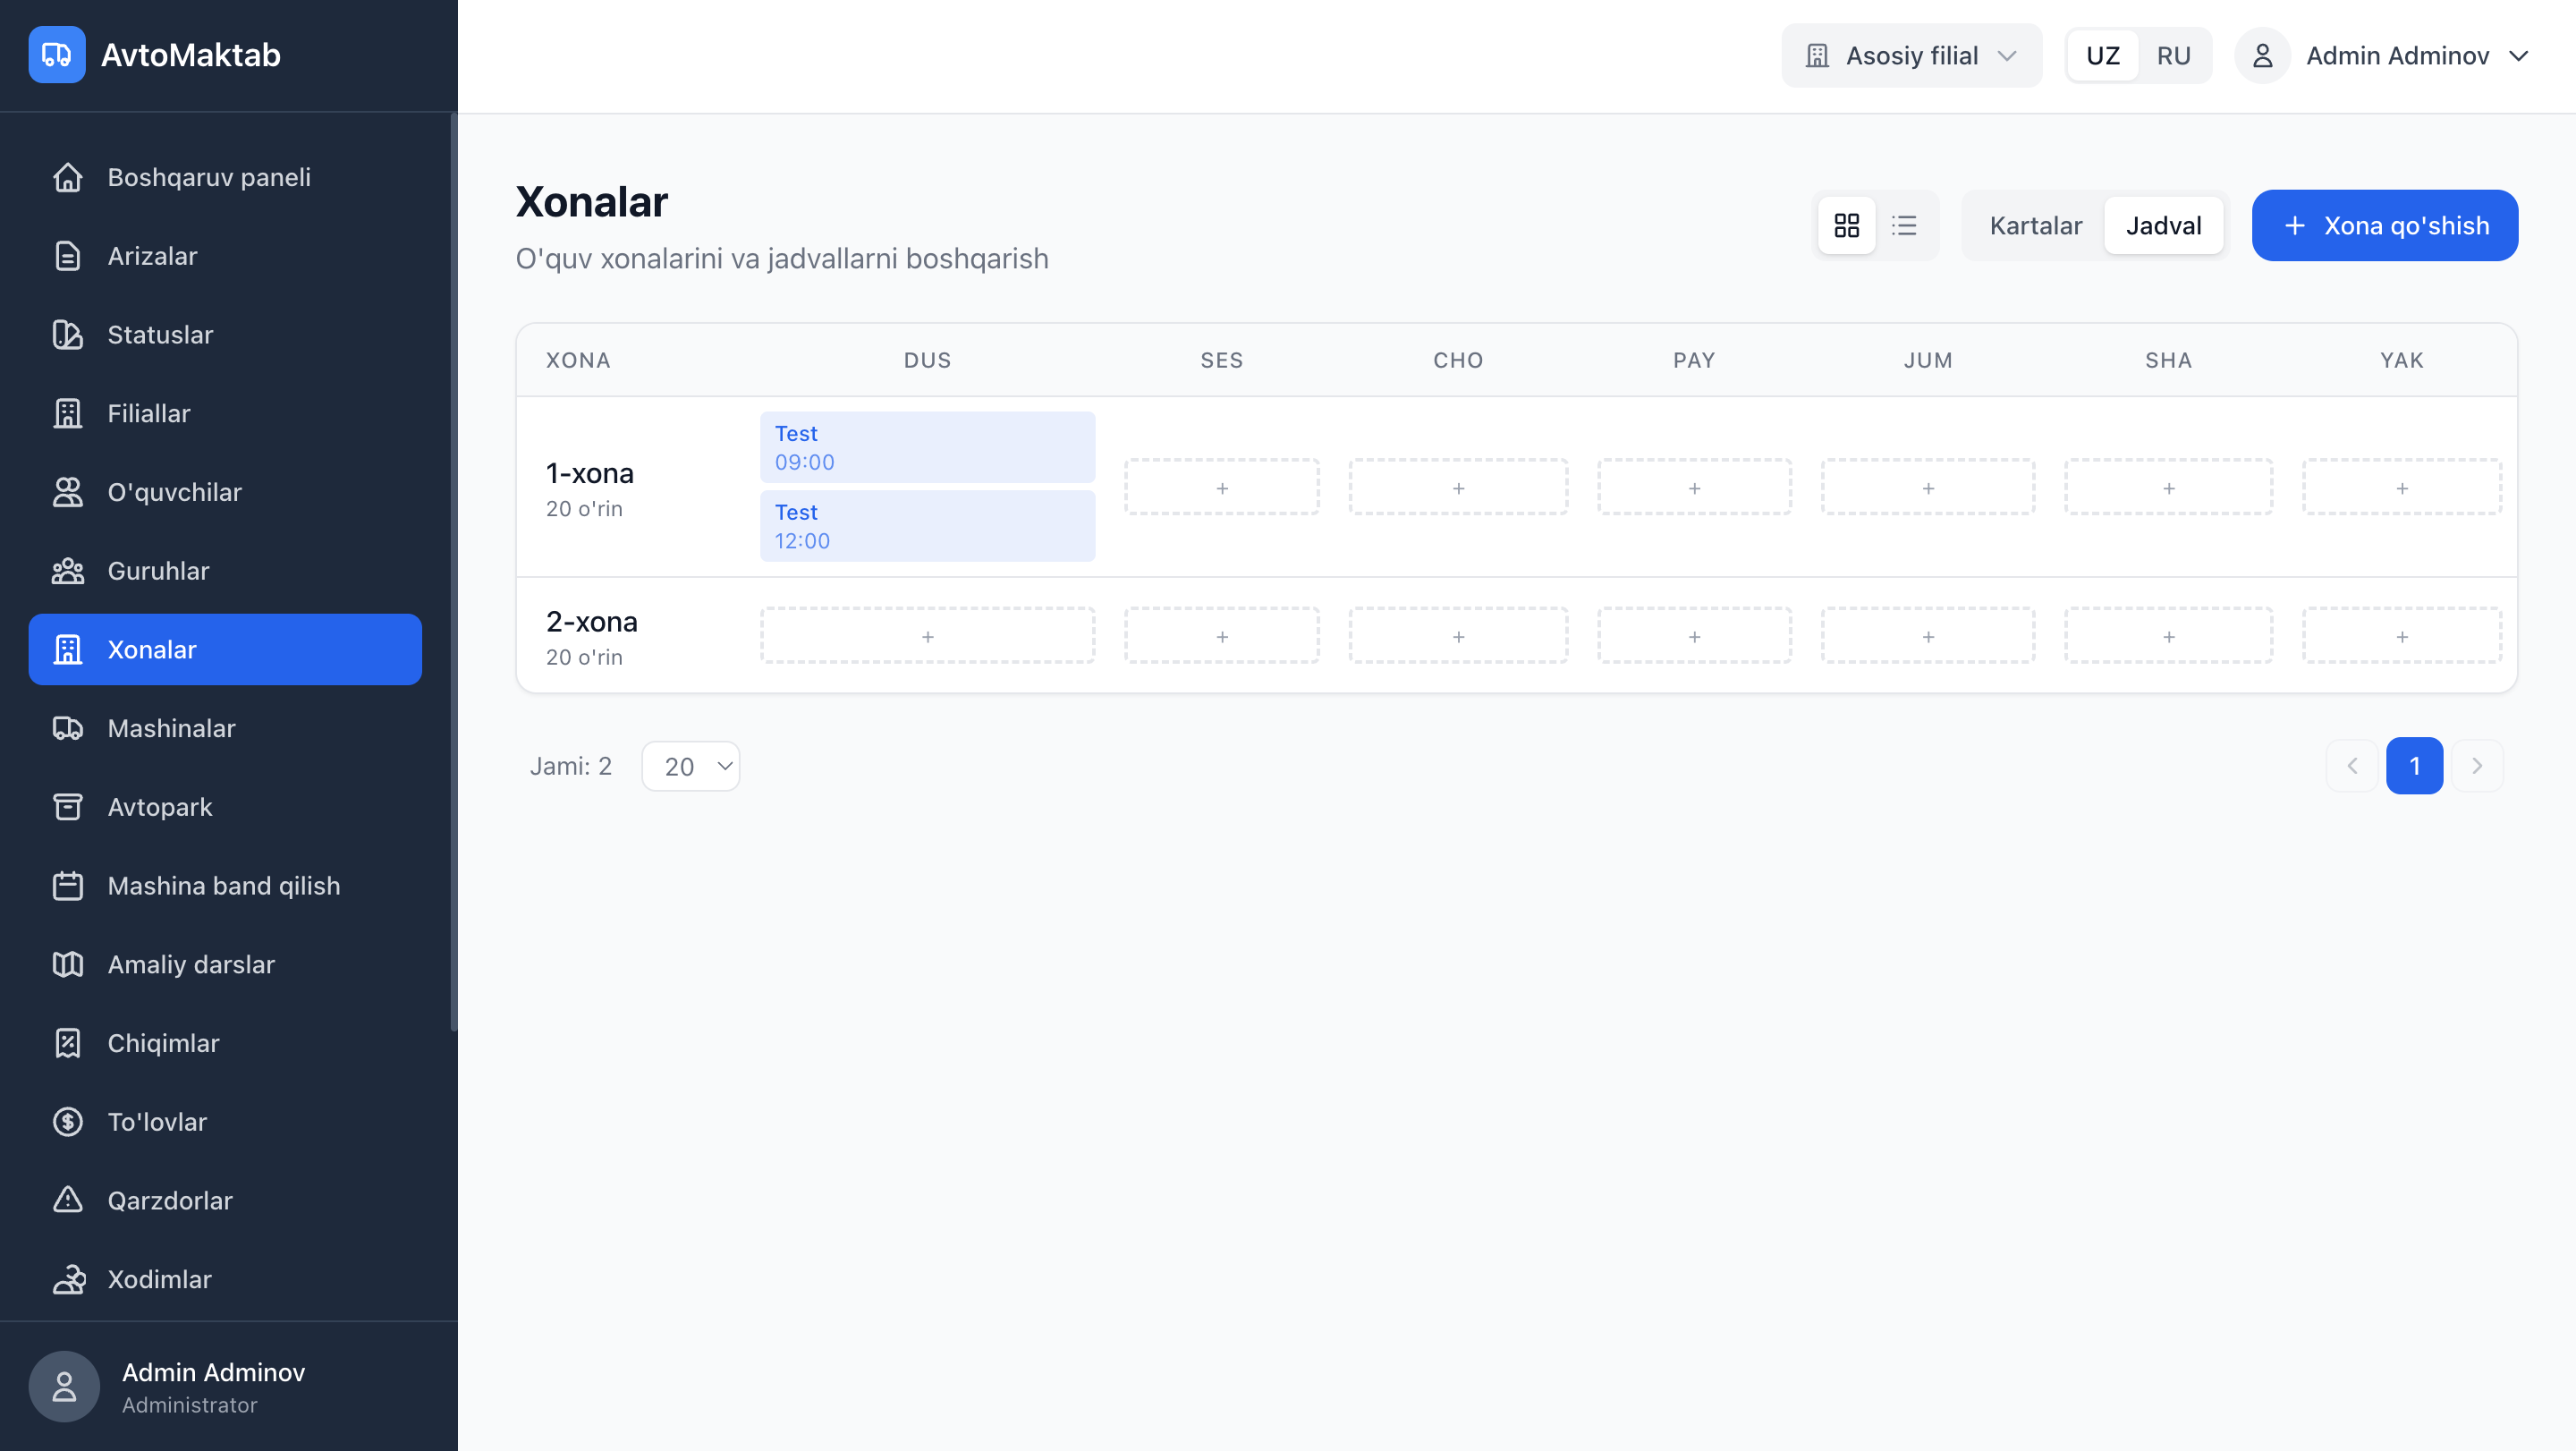Open Mashinalar truck icon in sidebar
Screen dimensions: 2576x1451
coord(67,728)
